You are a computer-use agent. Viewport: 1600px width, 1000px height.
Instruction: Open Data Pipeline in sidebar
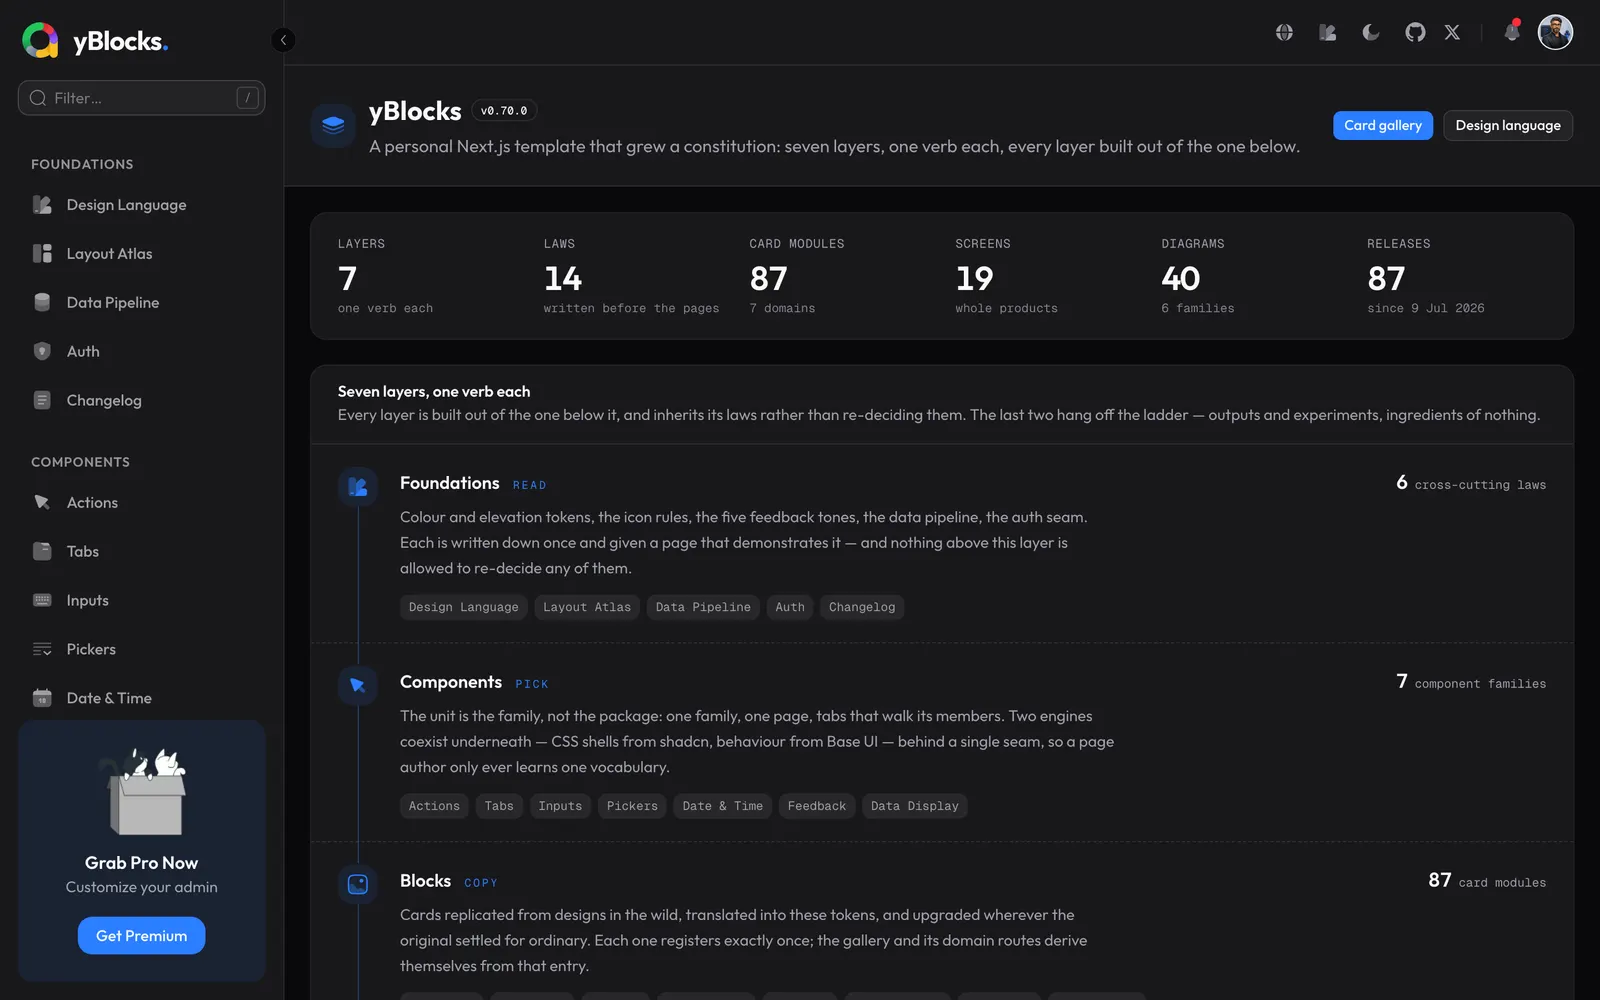click(x=141, y=303)
